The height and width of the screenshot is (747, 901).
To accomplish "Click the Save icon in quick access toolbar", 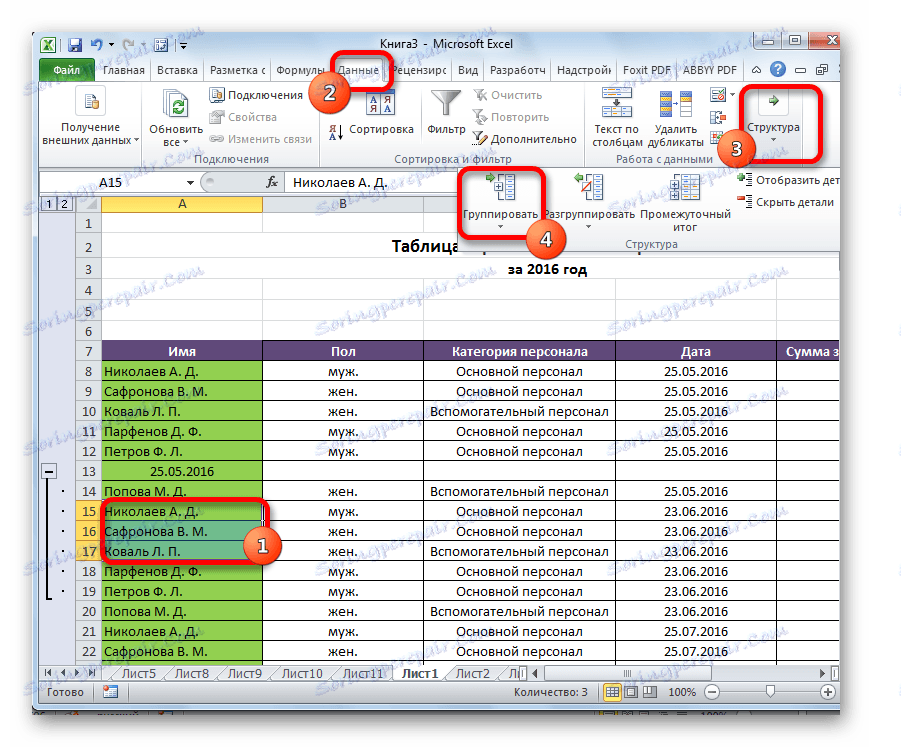I will 73,44.
